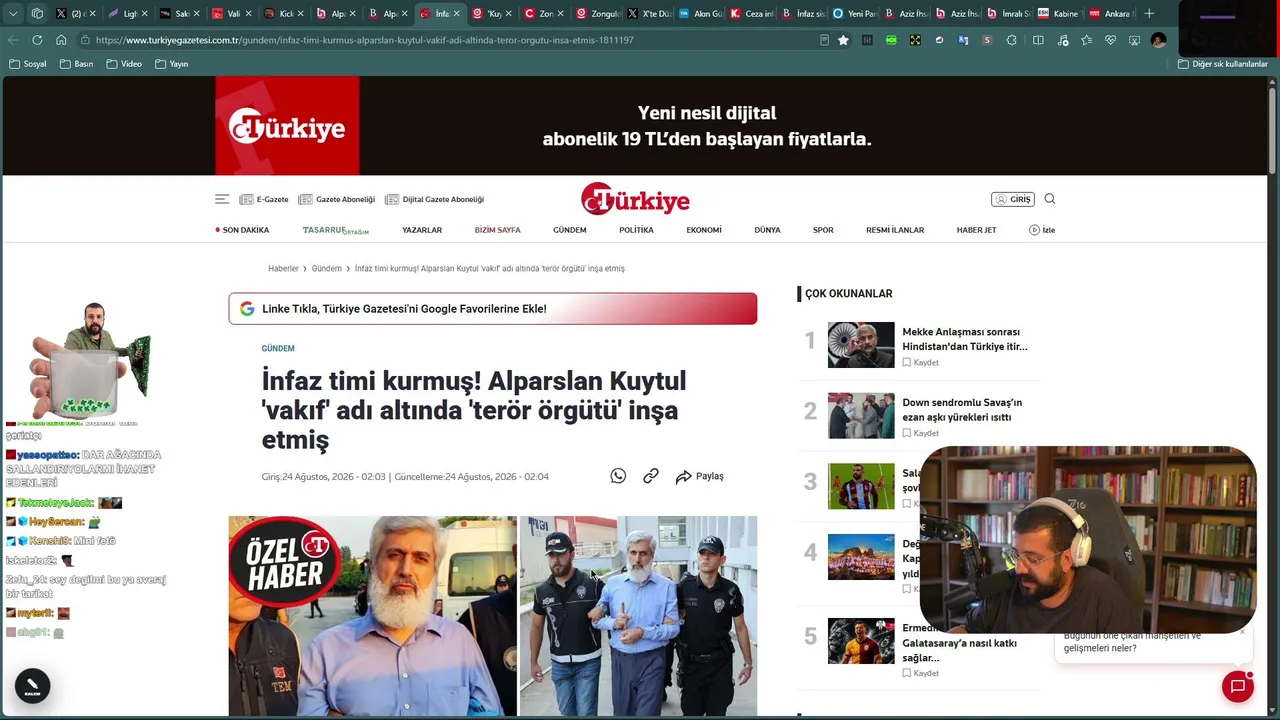1280x720 pixels.
Task: Share the article via WhatsApp icon
Action: (x=618, y=476)
